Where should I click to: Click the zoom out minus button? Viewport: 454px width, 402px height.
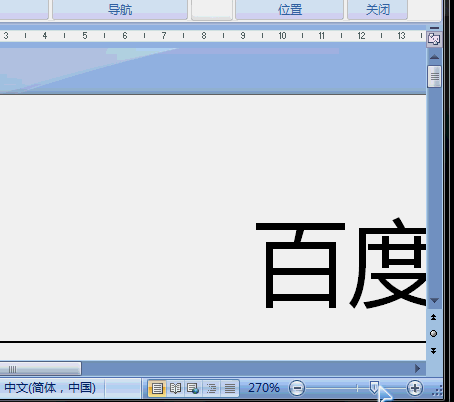297,388
